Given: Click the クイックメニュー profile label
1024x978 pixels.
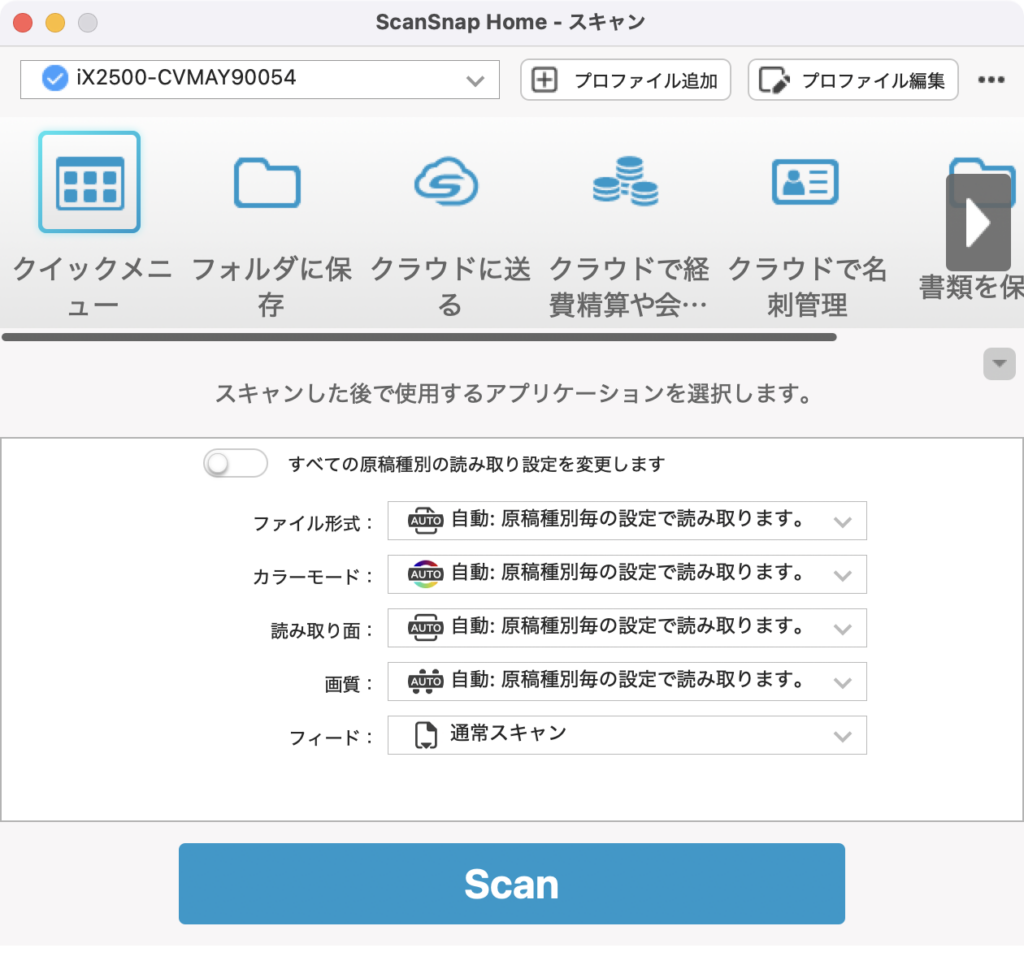Looking at the screenshot, I should pos(92,287).
